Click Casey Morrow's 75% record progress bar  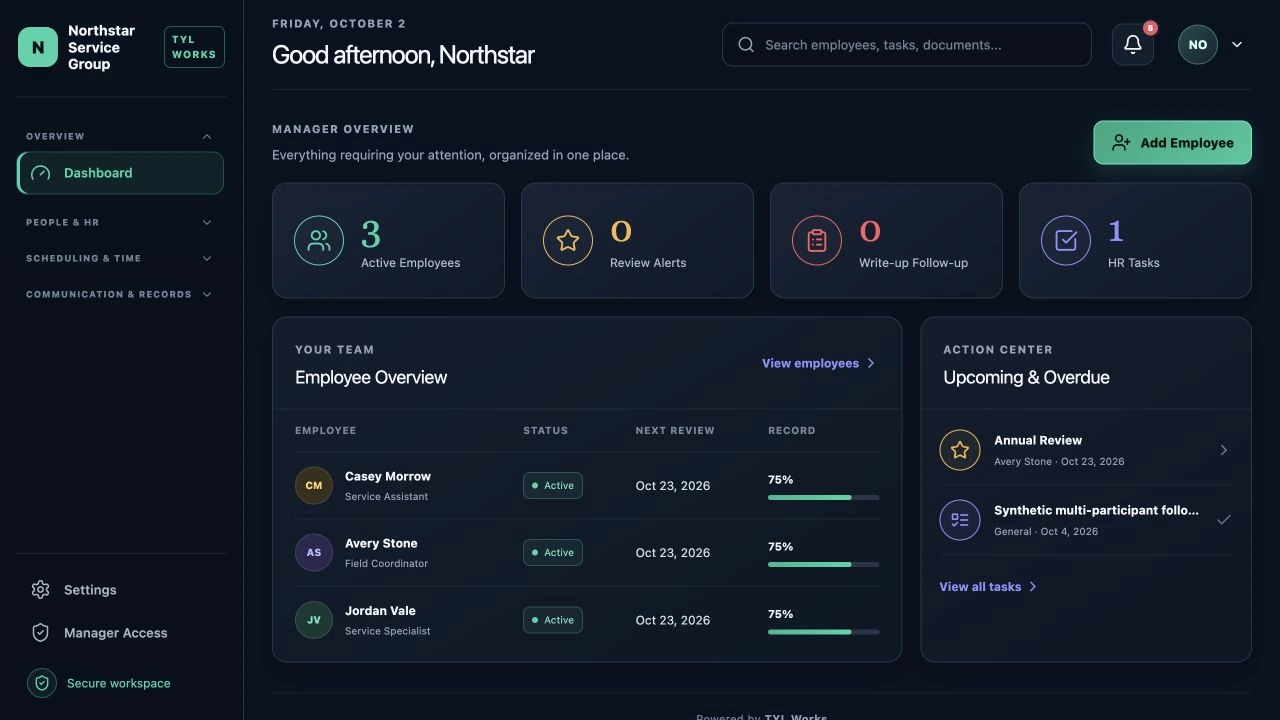pos(824,497)
